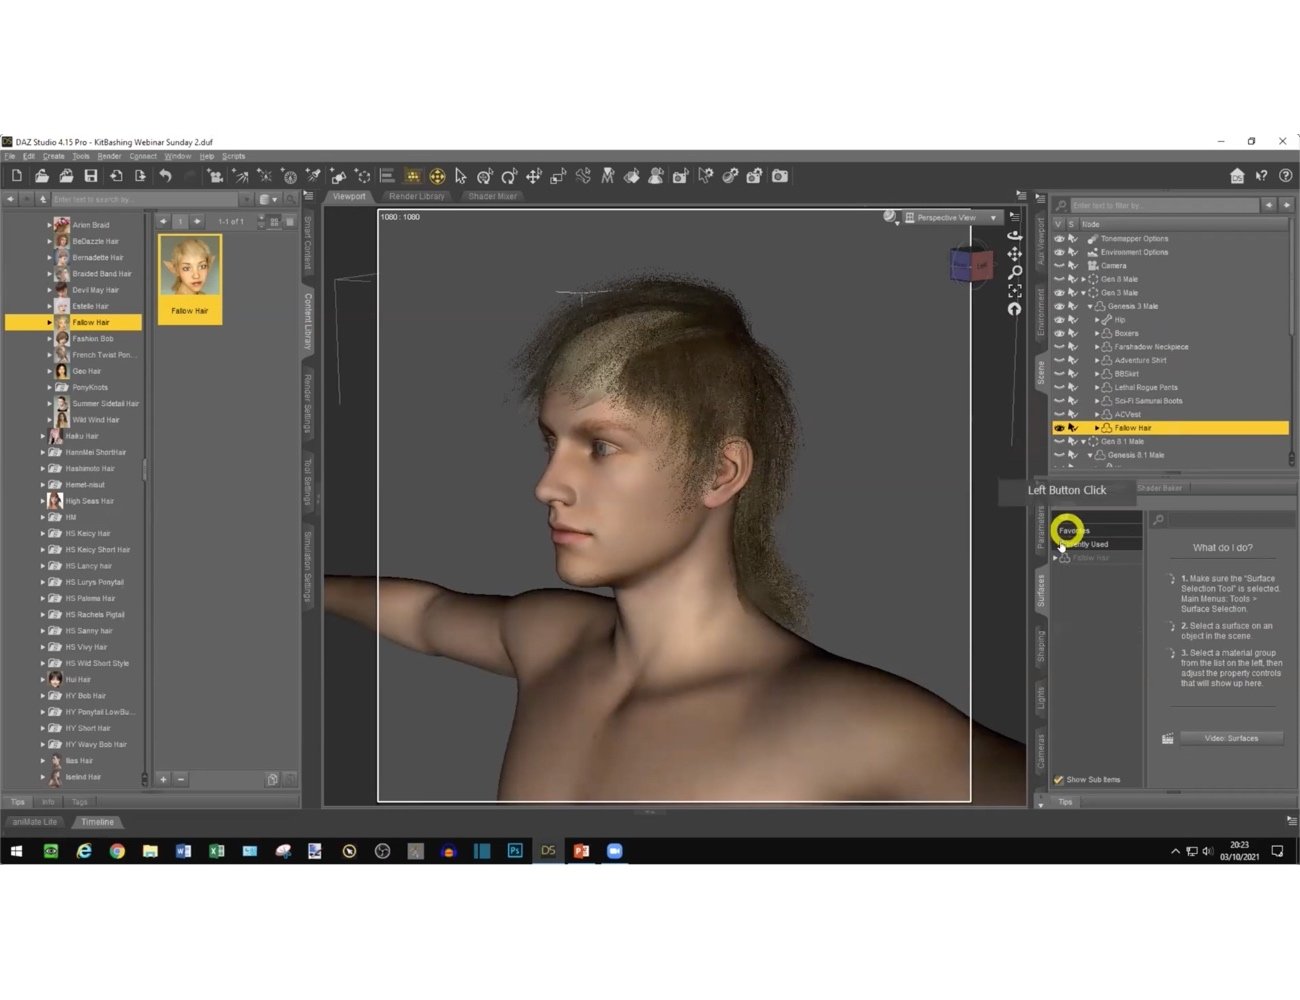
Task: Click the Create New Camera icon
Action: (215, 176)
